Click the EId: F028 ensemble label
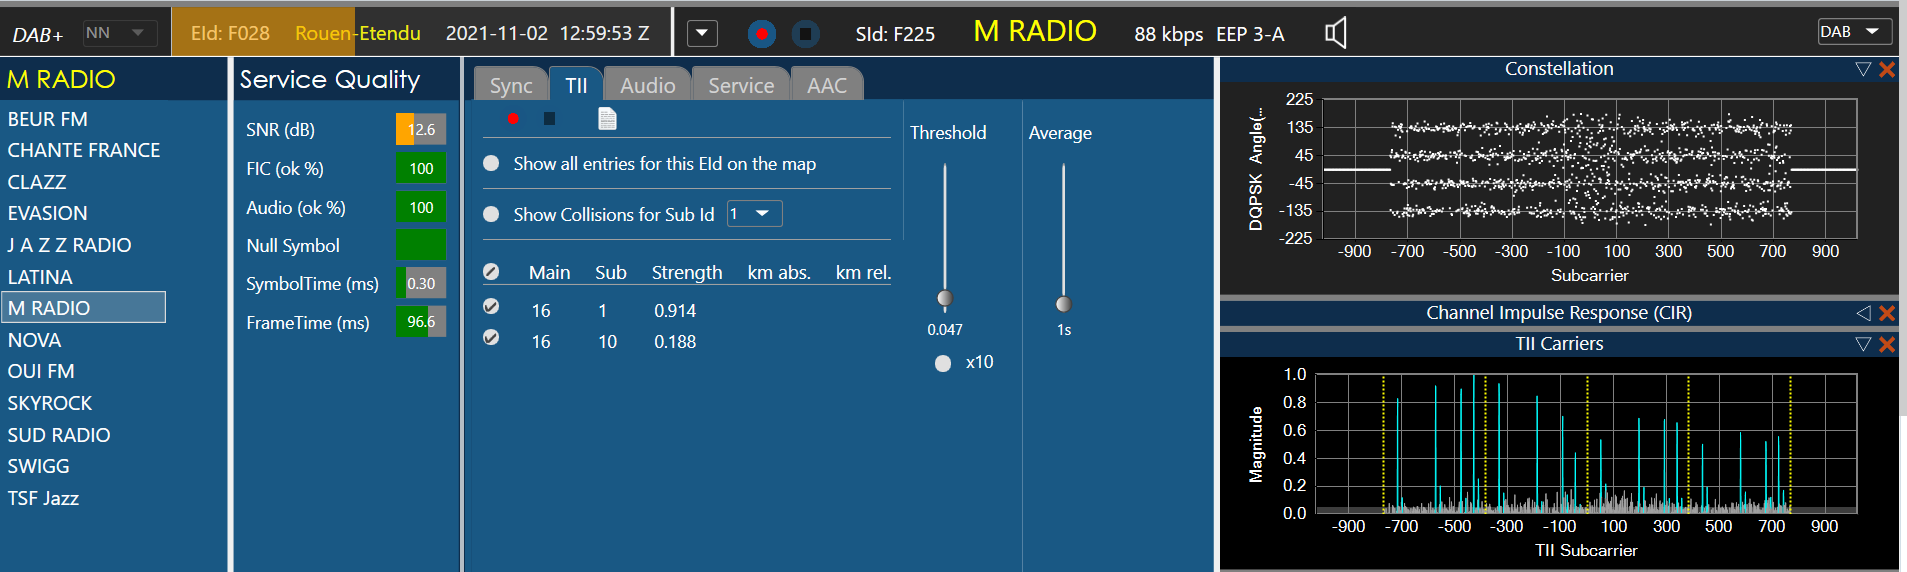The width and height of the screenshot is (1907, 572). (x=230, y=33)
